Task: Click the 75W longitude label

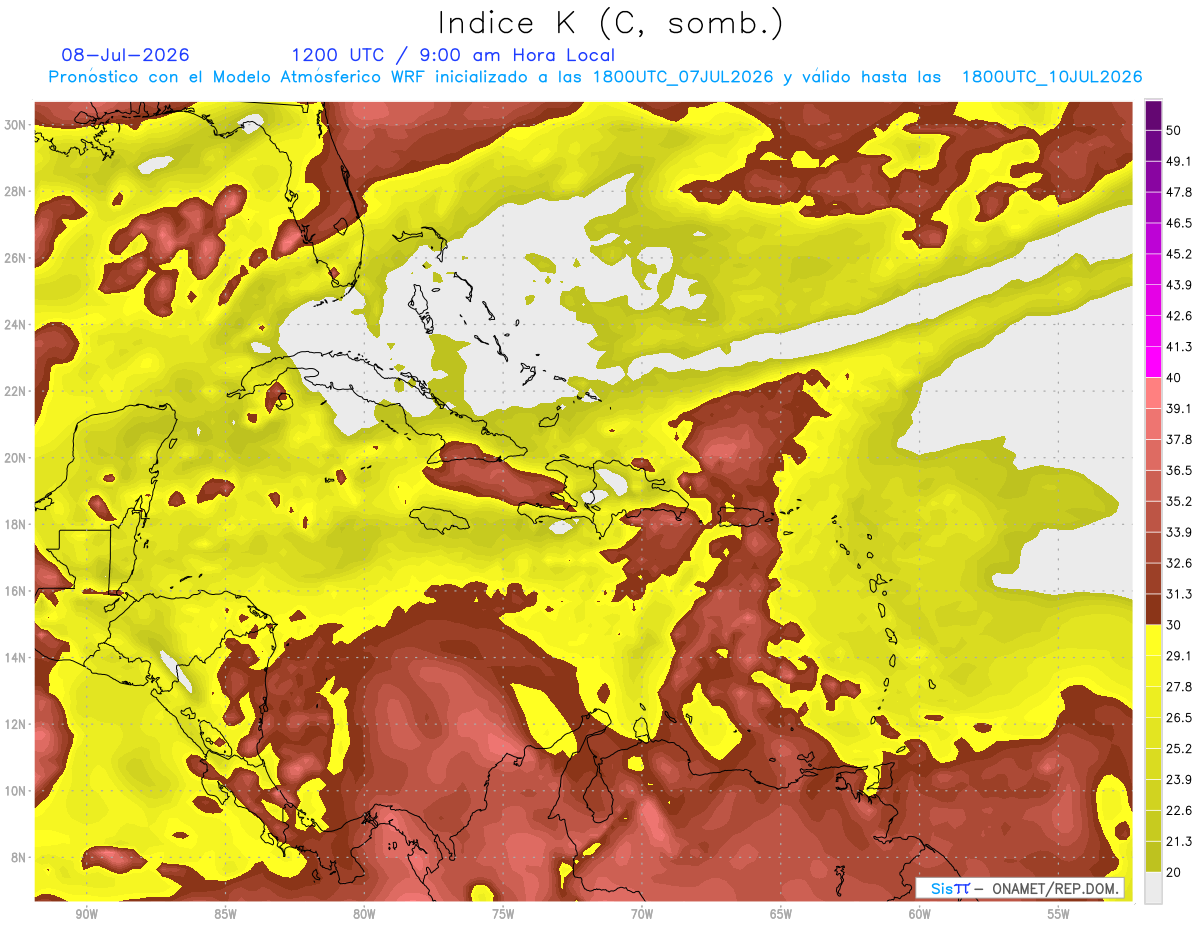Action: pyautogui.click(x=503, y=915)
